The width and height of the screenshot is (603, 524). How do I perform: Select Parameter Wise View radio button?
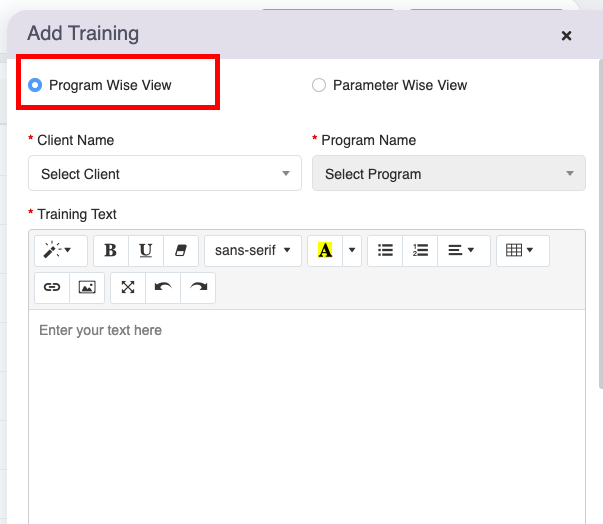(x=319, y=86)
